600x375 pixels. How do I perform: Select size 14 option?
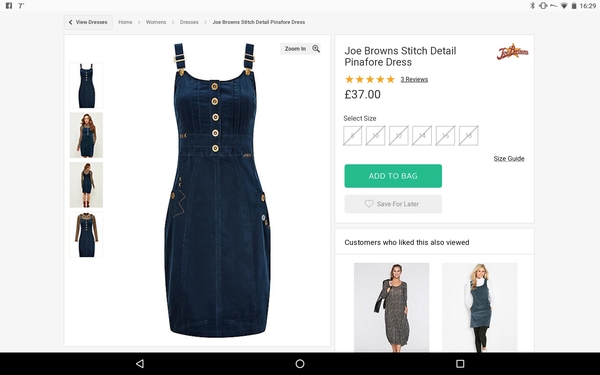422,135
